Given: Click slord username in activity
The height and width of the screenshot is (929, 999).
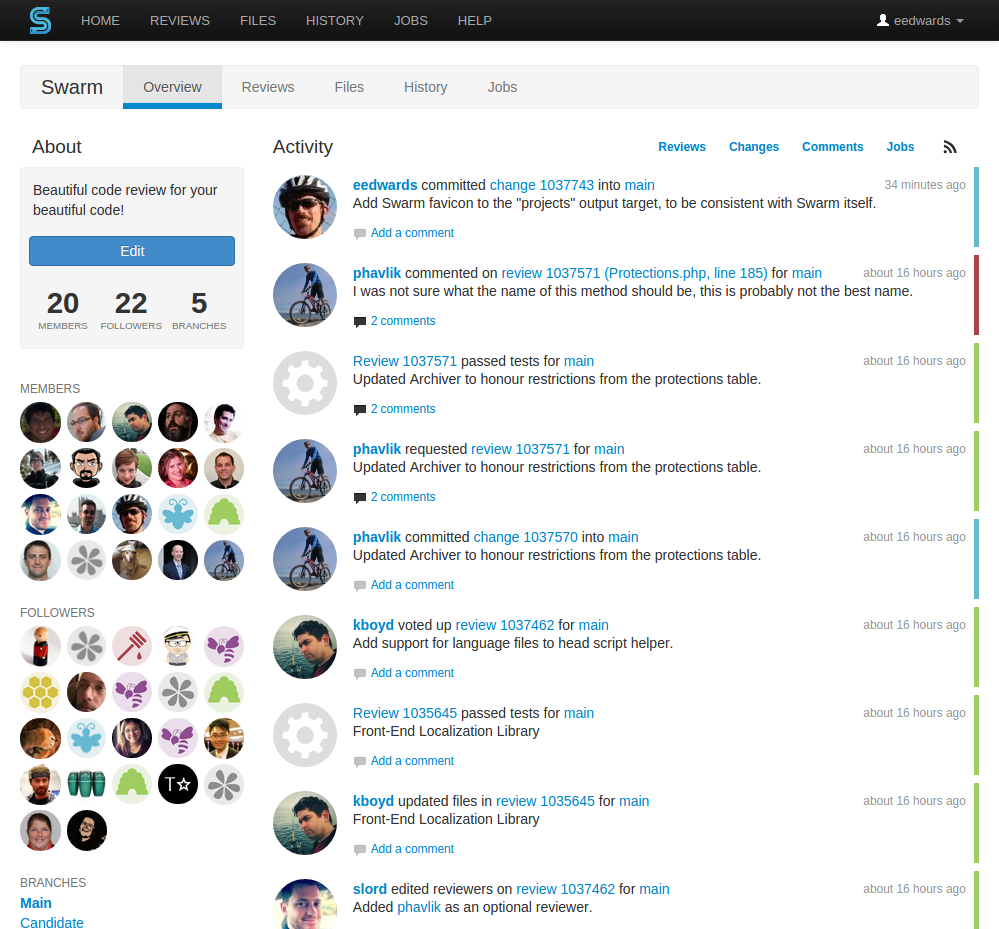Looking at the screenshot, I should click(370, 888).
